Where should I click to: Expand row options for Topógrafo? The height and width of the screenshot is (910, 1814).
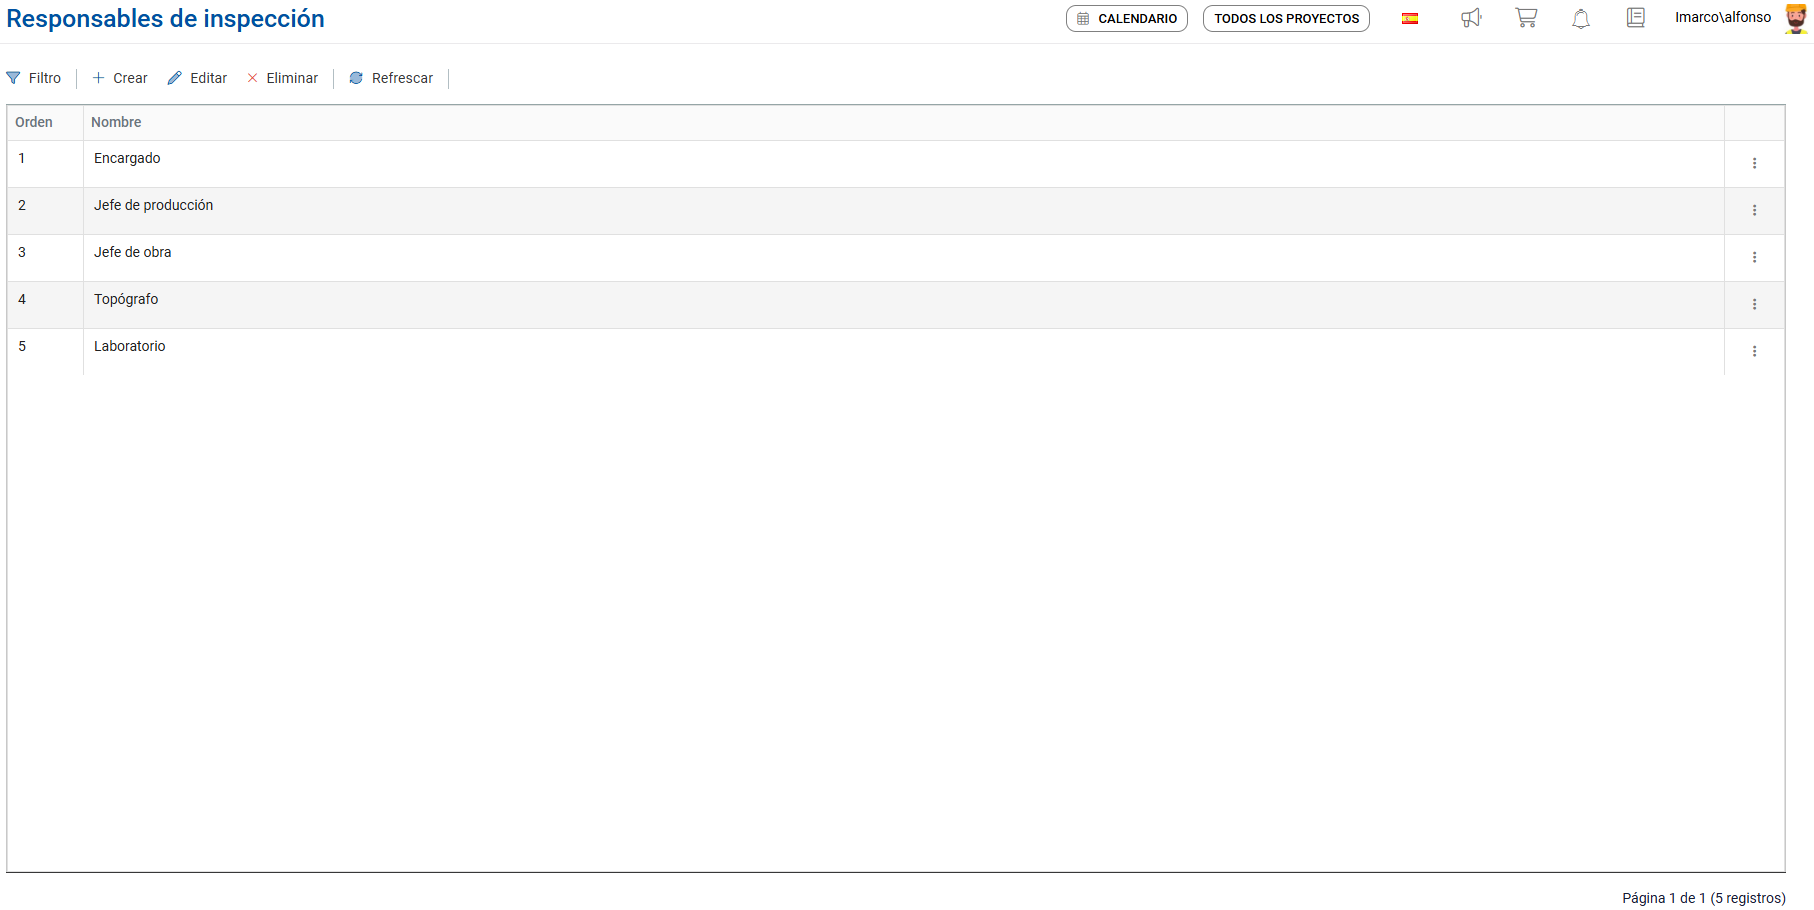(x=1754, y=304)
